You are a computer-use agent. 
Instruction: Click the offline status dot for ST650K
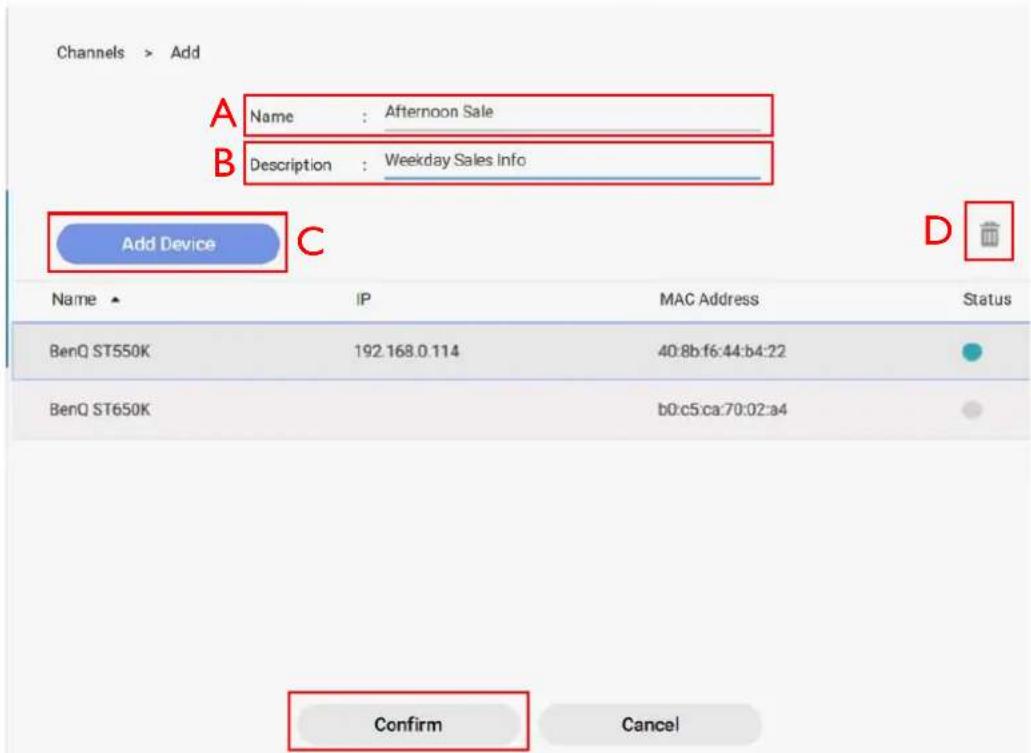point(972,410)
